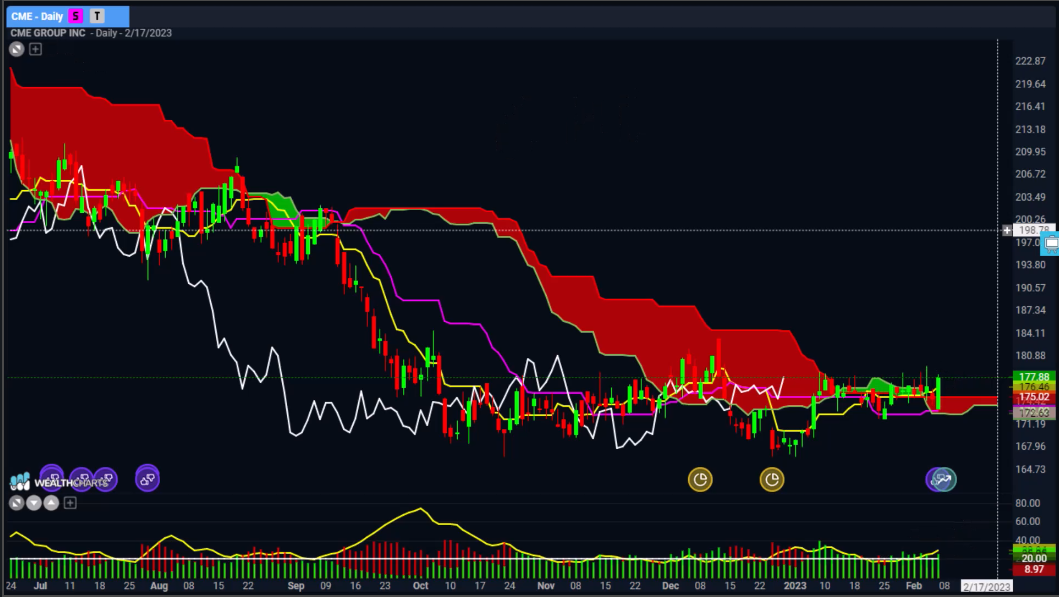Click the 222.87 price axis label

(x=1030, y=61)
